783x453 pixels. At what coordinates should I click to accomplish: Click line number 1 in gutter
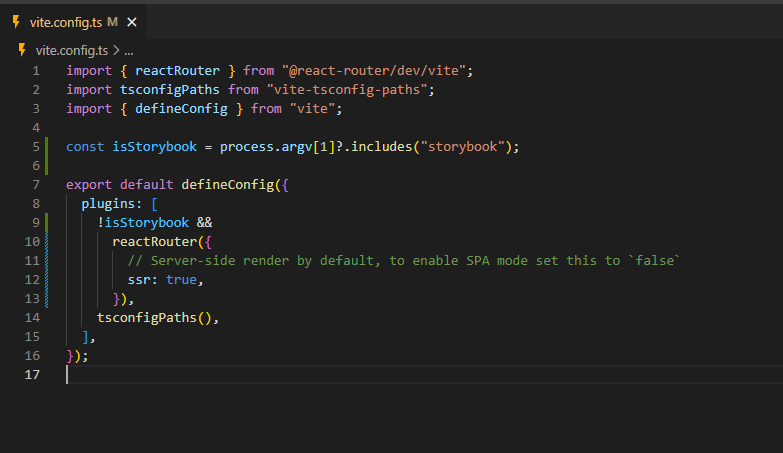click(36, 71)
